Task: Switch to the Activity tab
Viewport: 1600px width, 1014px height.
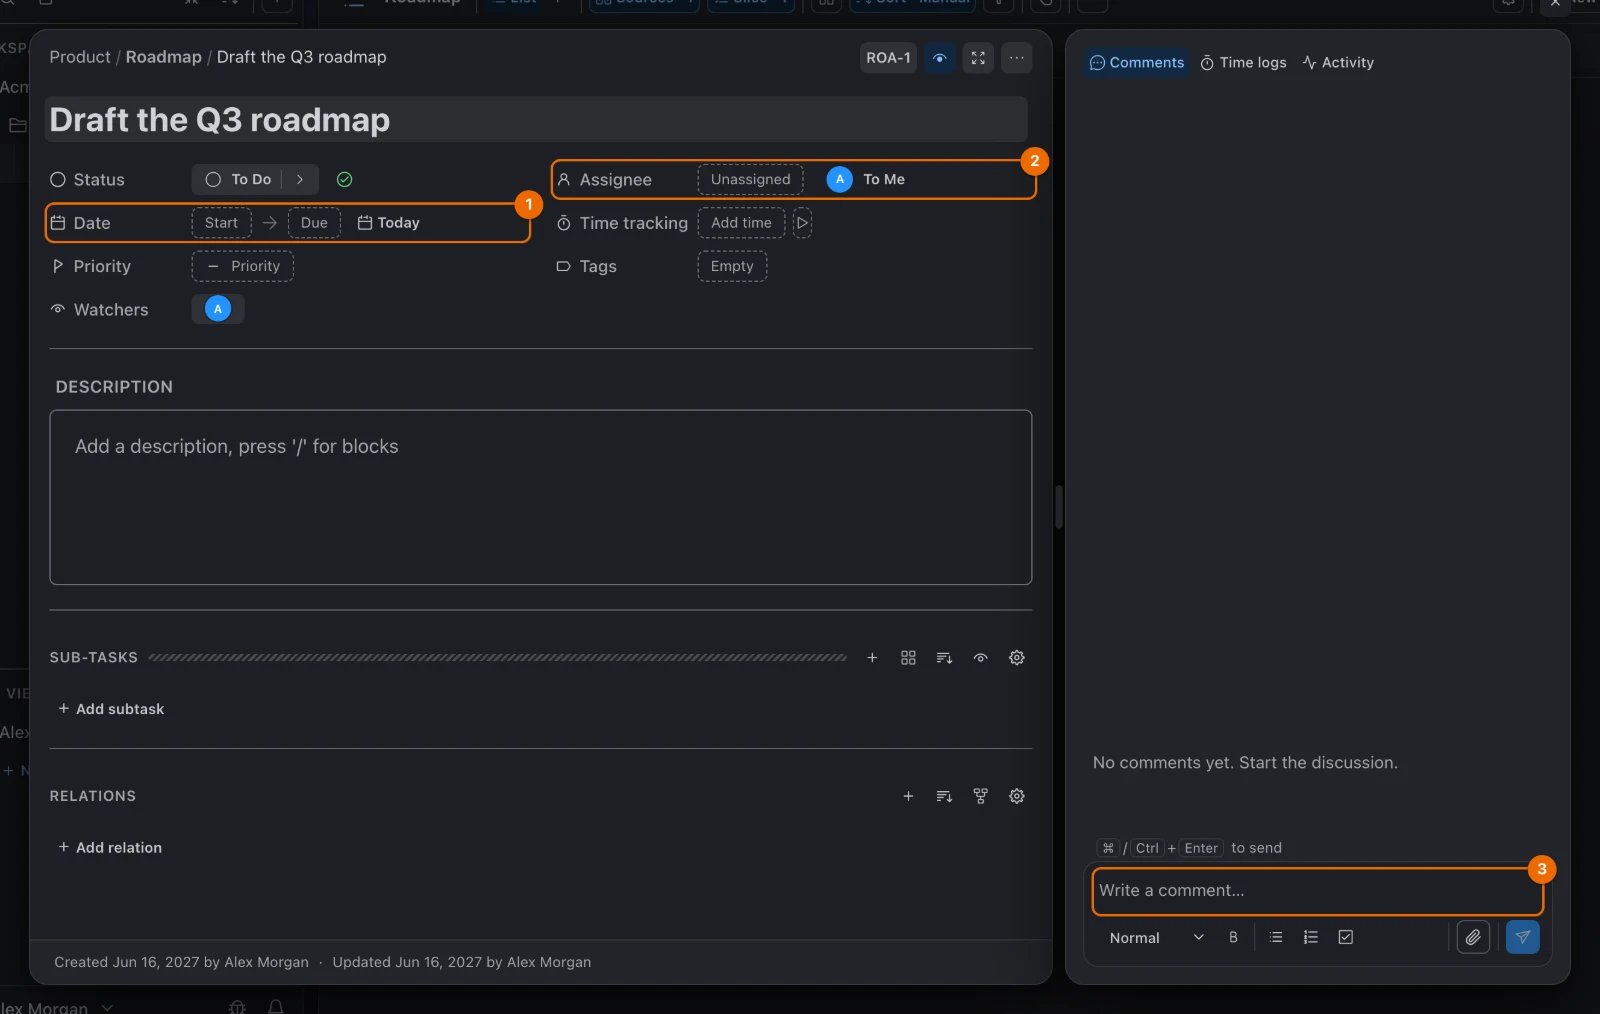Action: (1338, 62)
